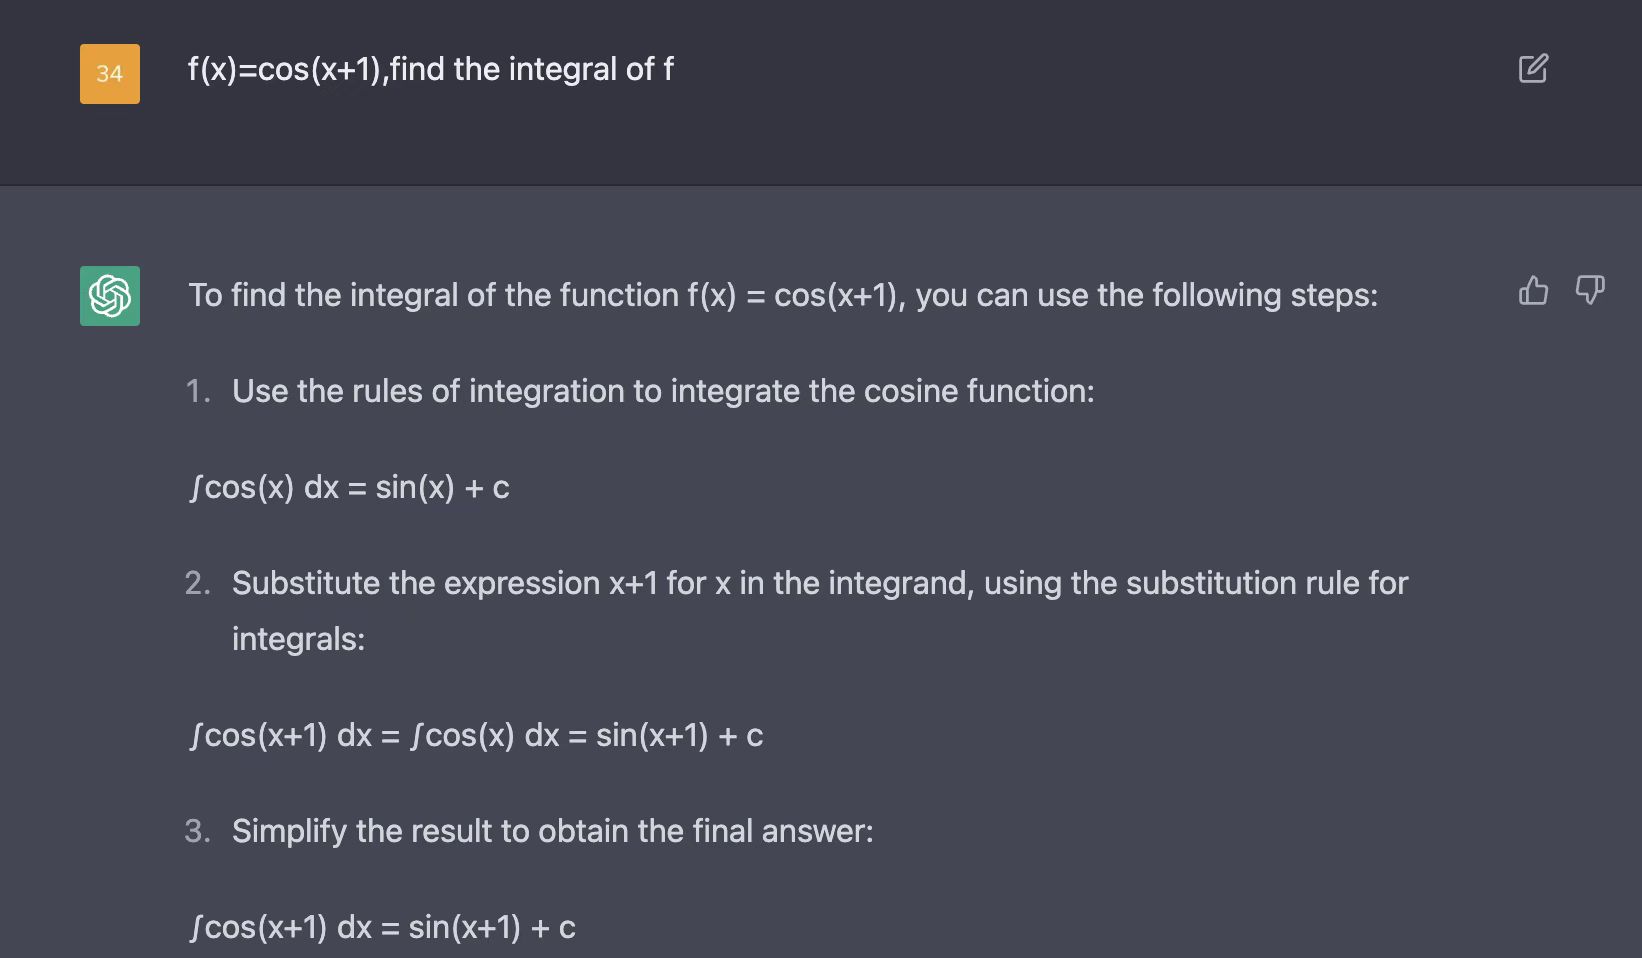Click 'find the integral of f' in prompt

[x=532, y=69]
